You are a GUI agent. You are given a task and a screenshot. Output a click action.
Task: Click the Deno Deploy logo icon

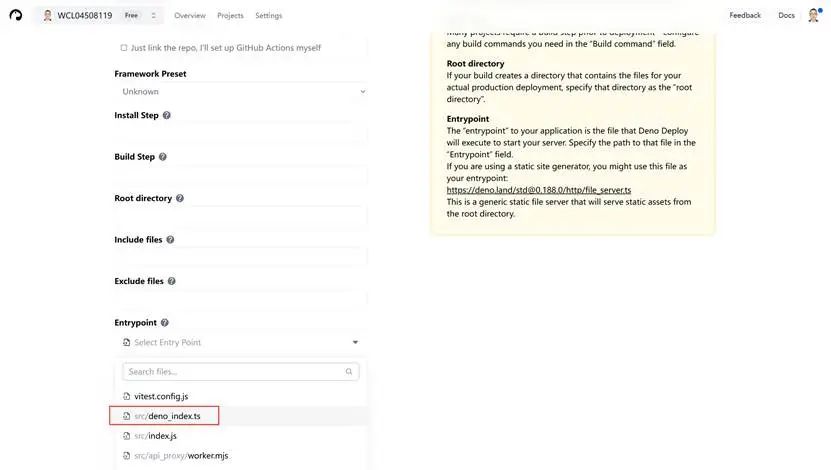(15, 15)
